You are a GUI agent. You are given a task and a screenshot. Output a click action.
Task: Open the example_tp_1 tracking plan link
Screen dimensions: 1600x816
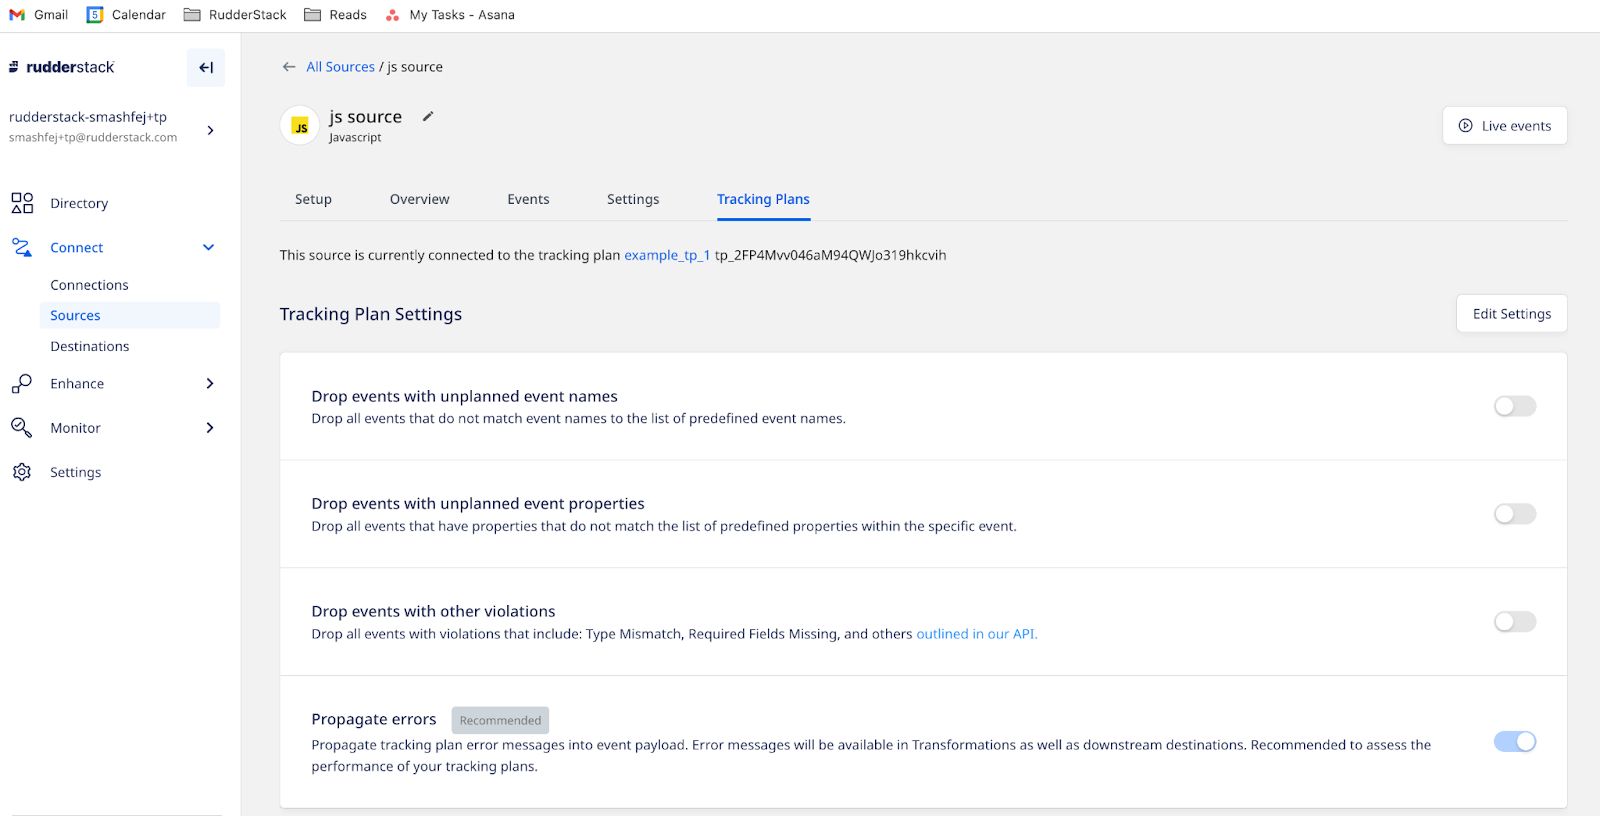tap(667, 255)
